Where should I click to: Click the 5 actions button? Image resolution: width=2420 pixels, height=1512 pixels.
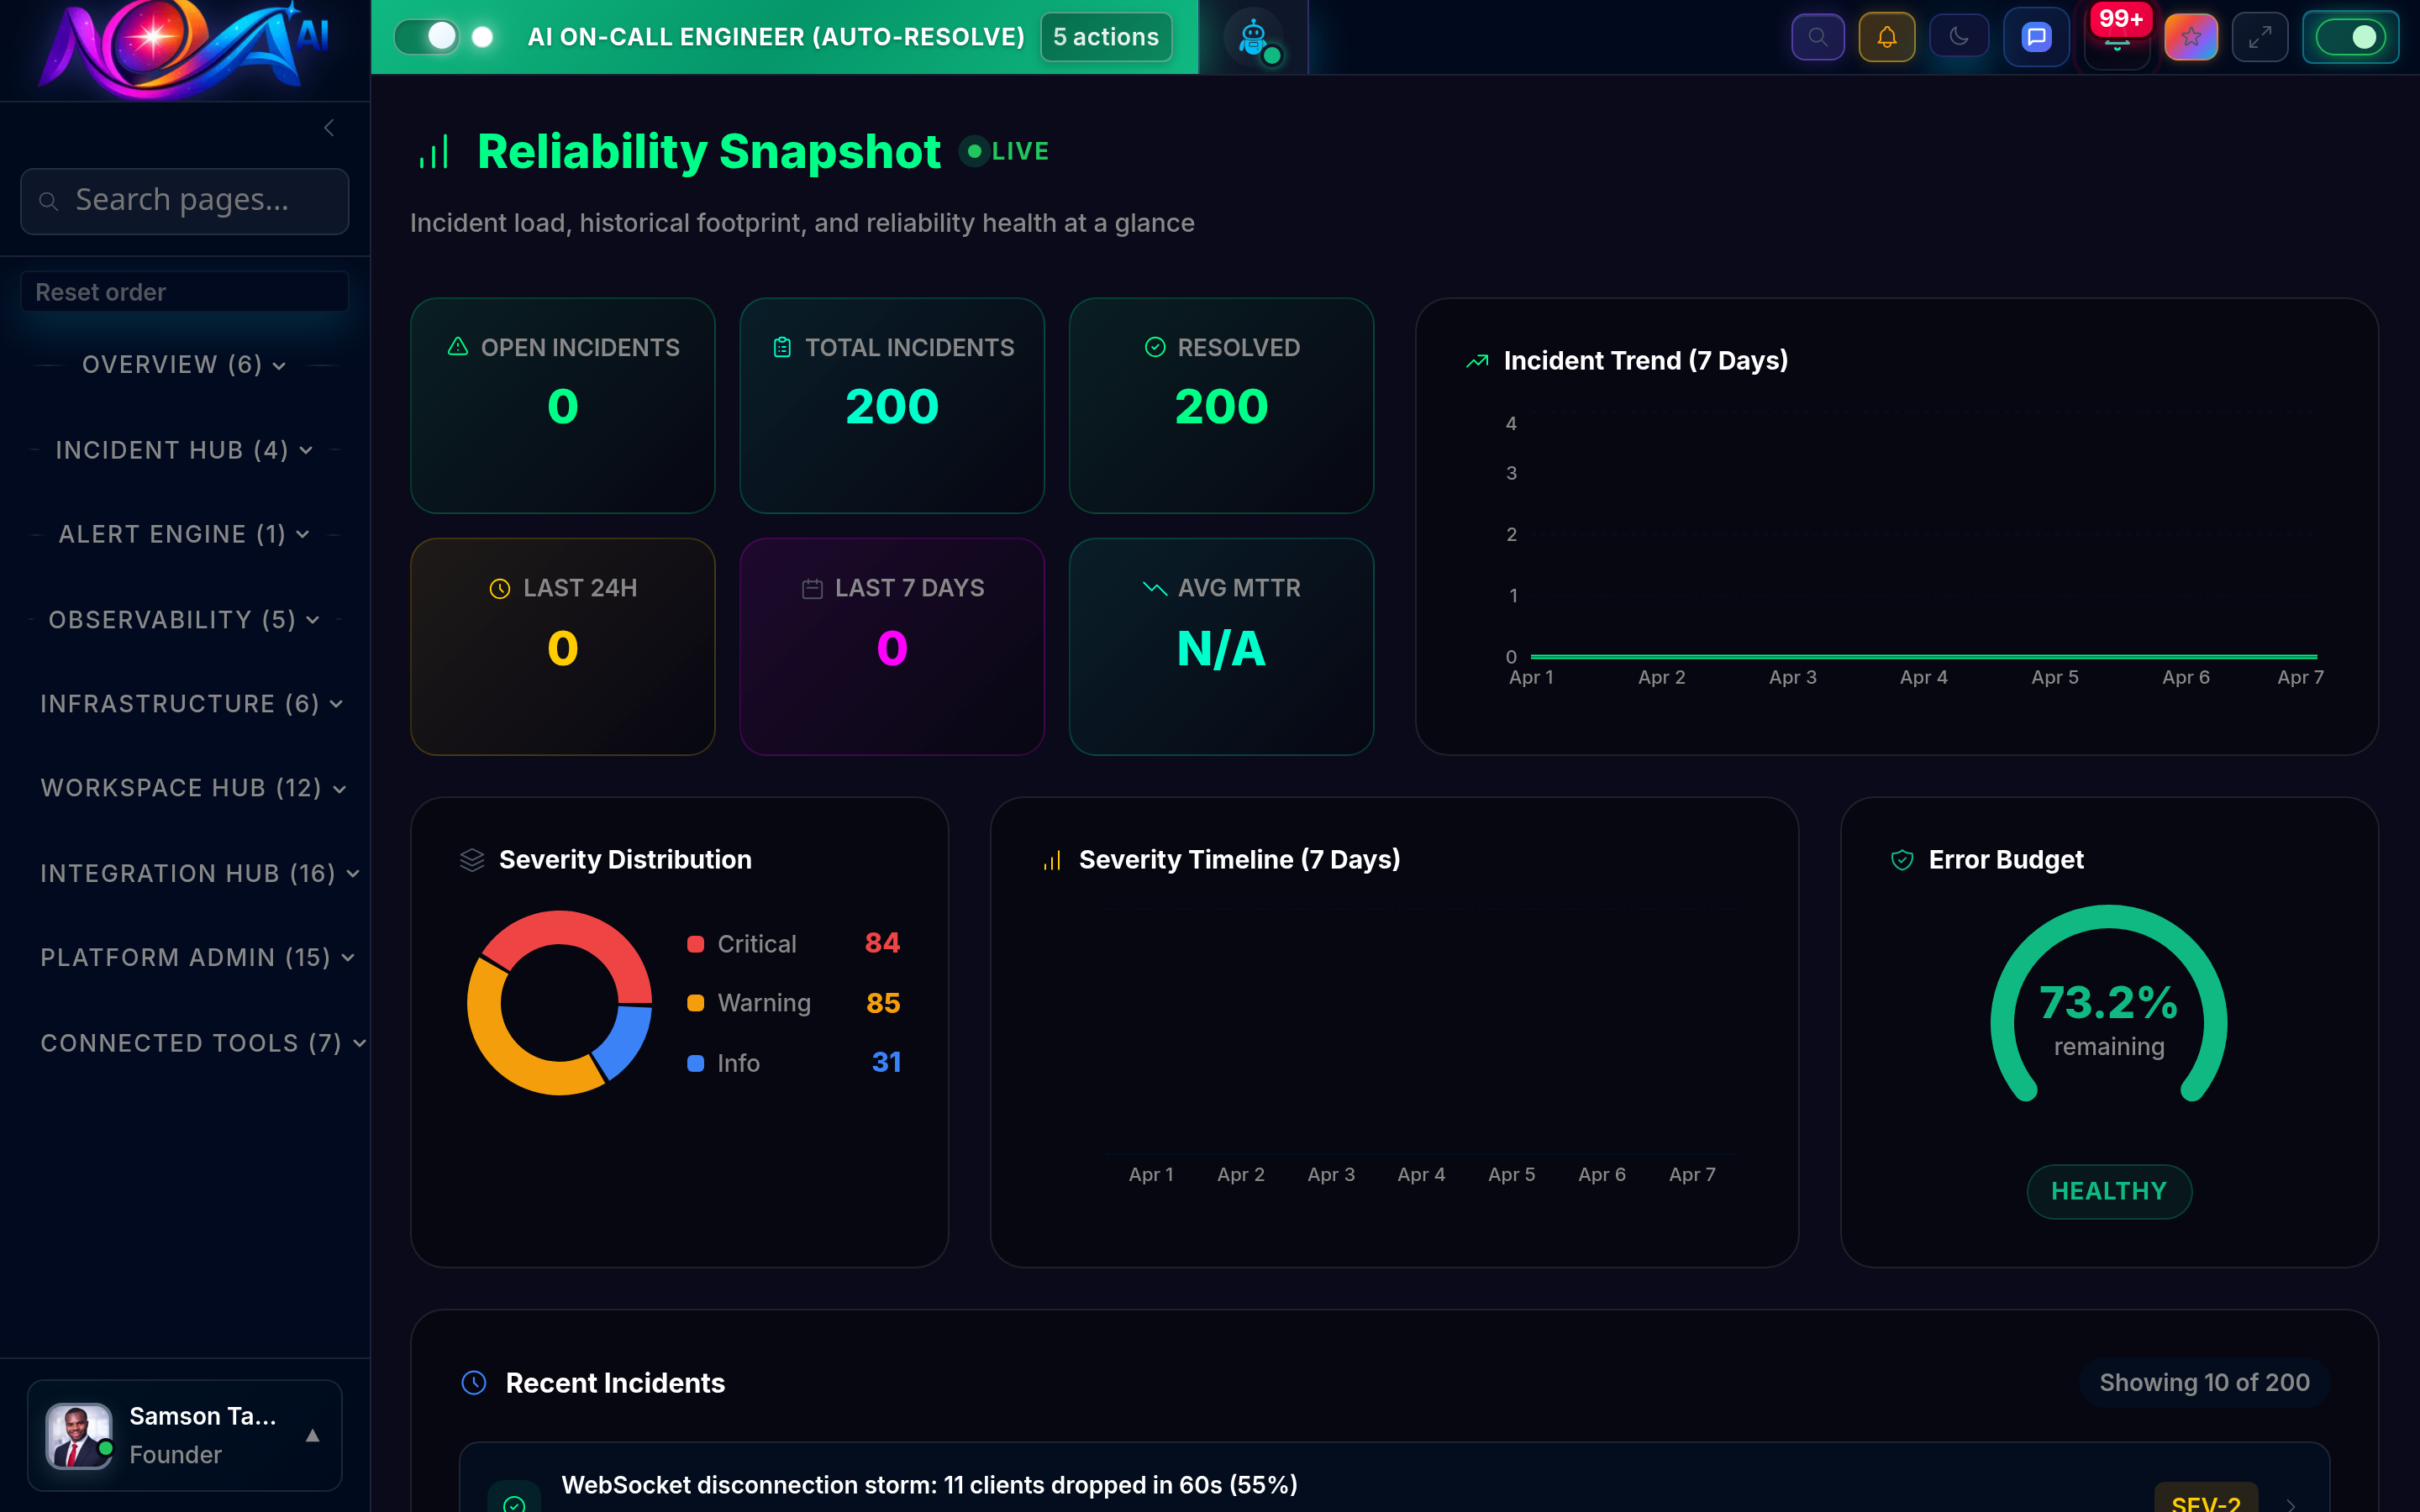(1105, 36)
